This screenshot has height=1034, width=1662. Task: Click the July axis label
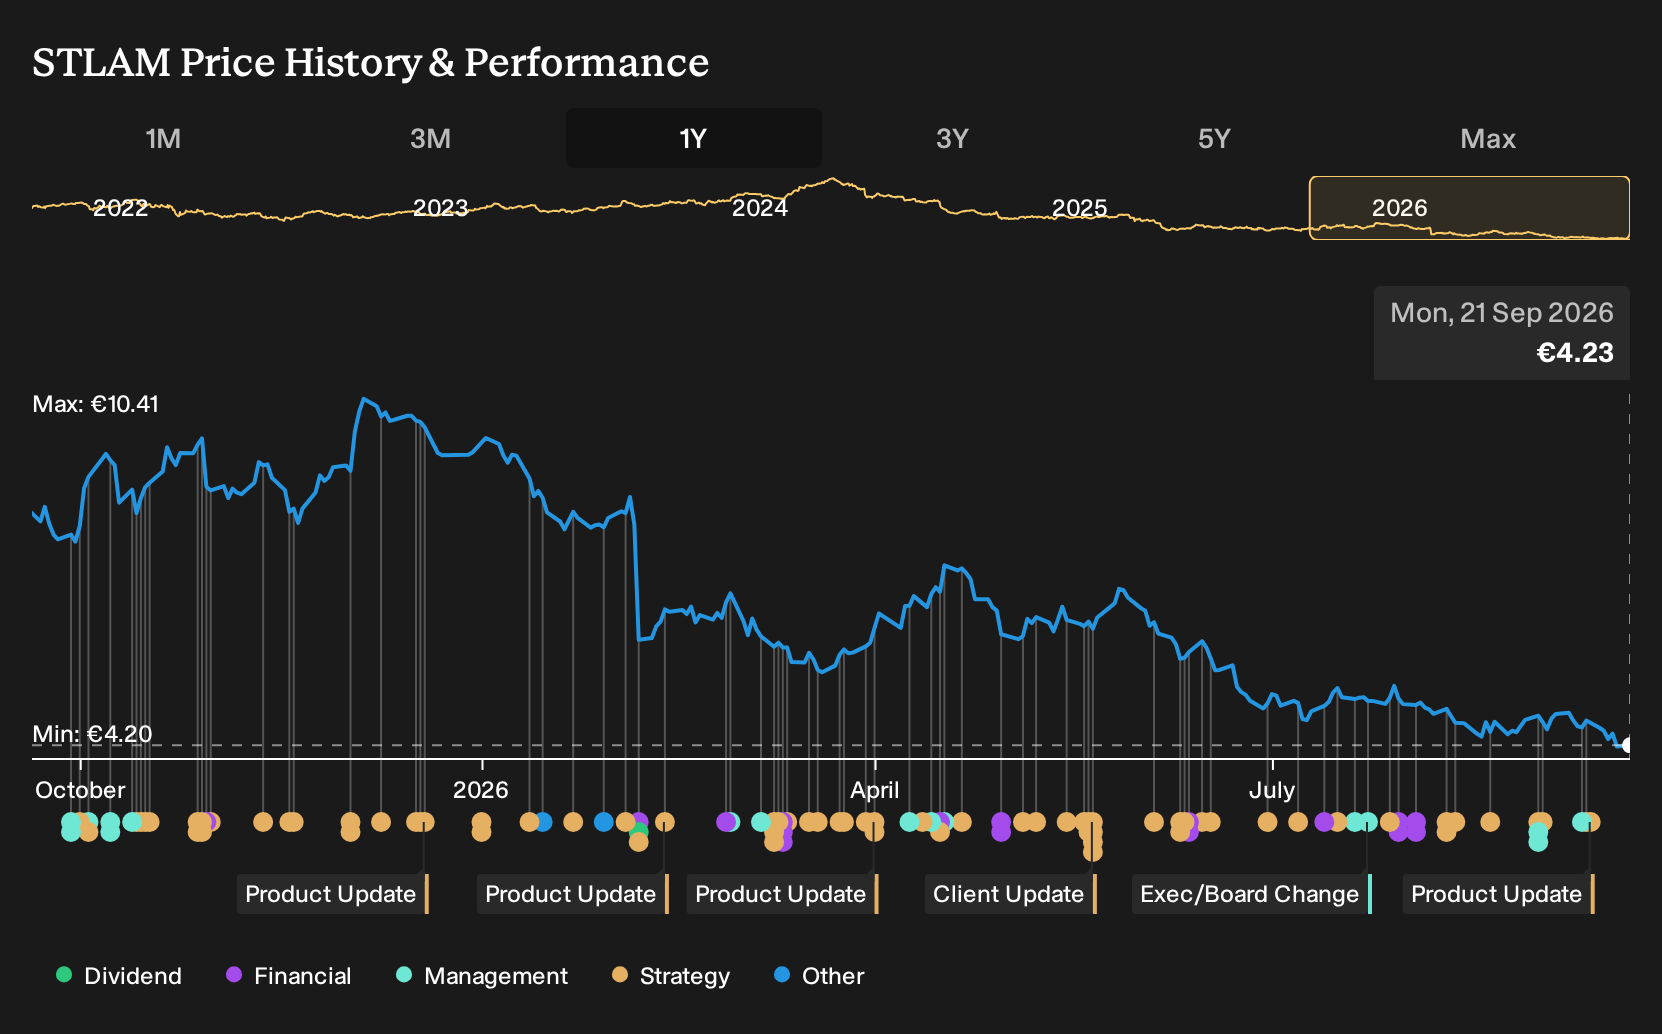(1272, 790)
